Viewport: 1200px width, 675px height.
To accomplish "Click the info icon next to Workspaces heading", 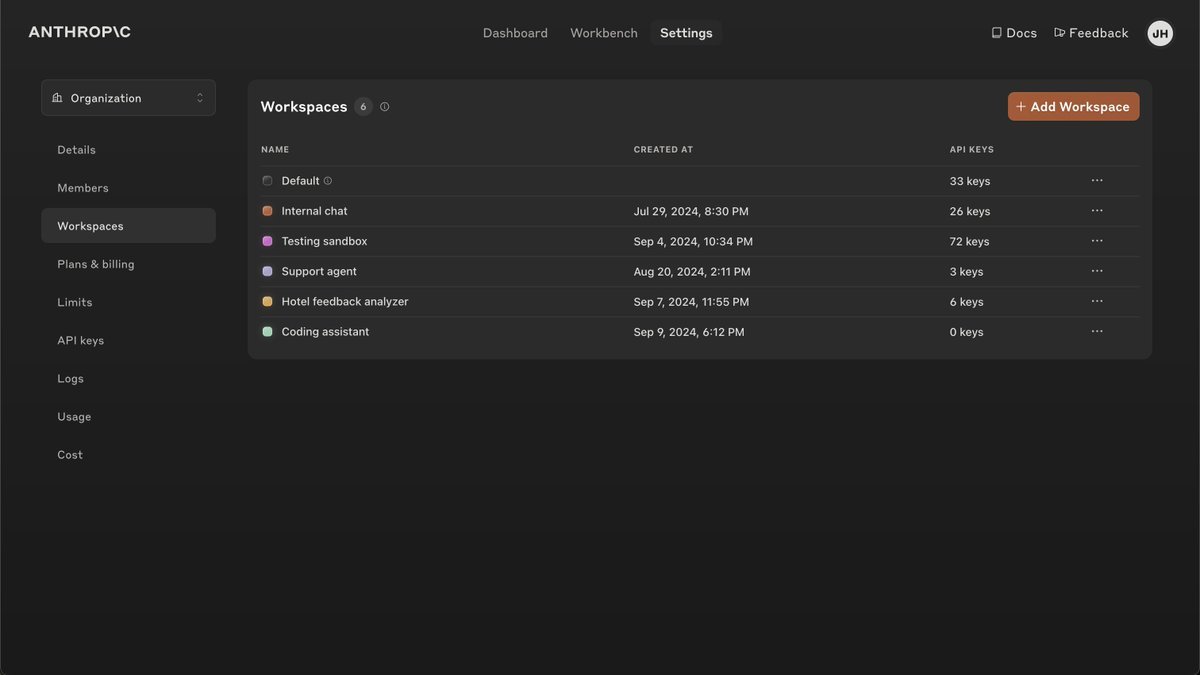I will tap(385, 107).
